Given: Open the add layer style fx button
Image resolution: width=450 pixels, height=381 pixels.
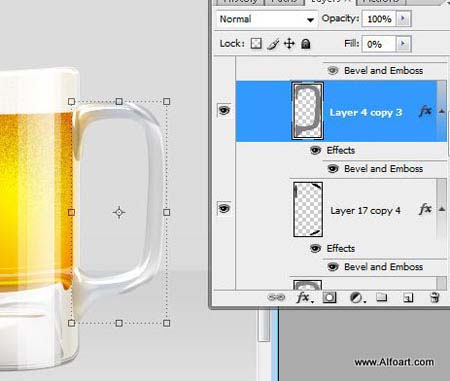Looking at the screenshot, I should [305, 297].
